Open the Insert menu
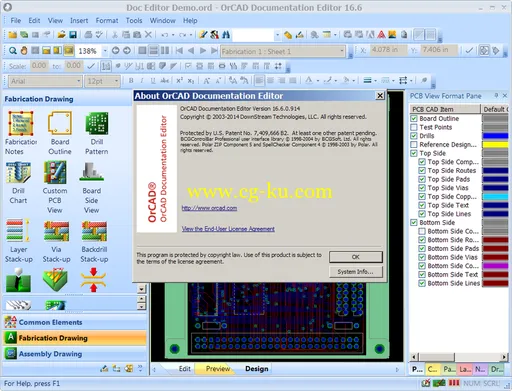This screenshot has width=512, height=391. [79, 21]
